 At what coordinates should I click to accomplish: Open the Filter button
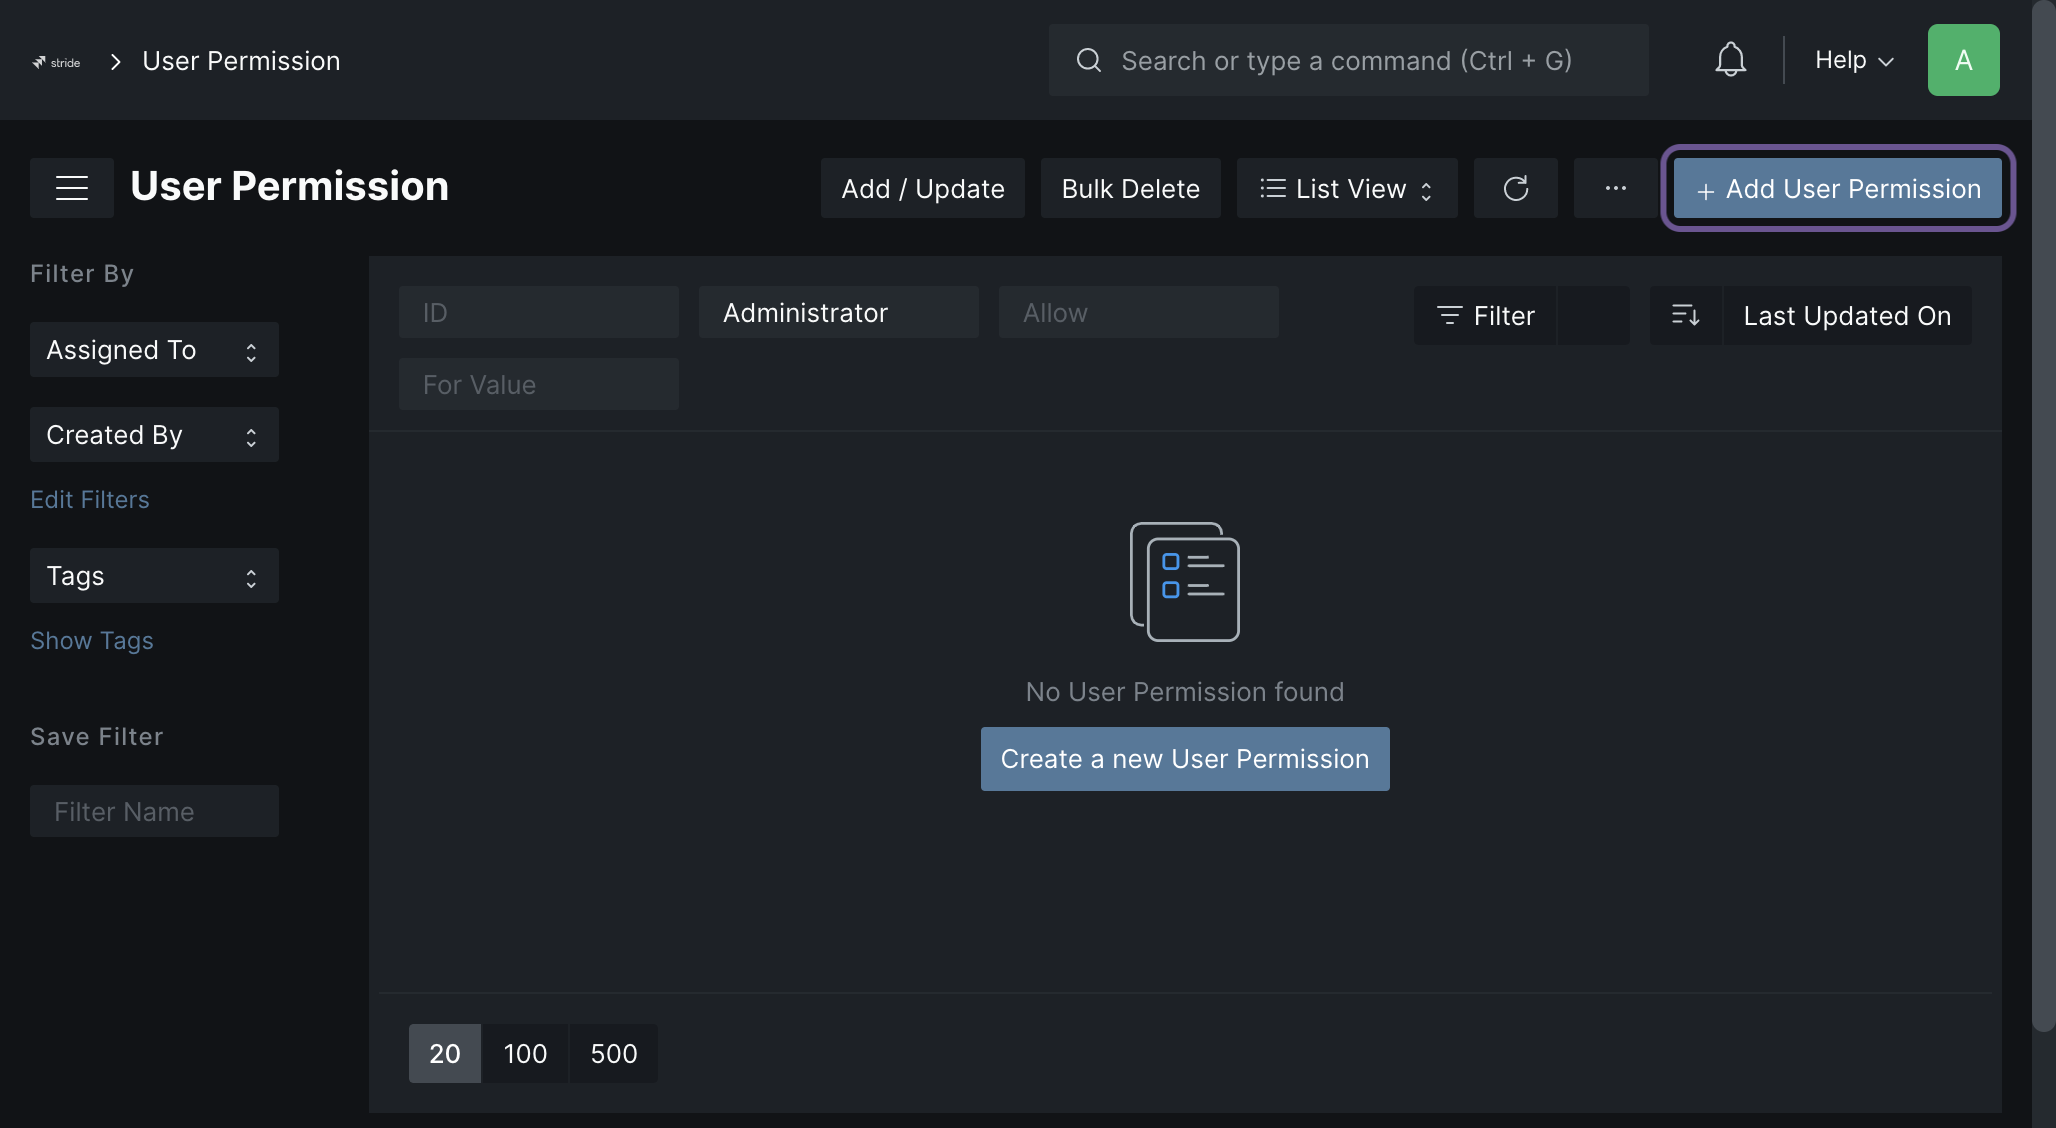pyautogui.click(x=1484, y=316)
